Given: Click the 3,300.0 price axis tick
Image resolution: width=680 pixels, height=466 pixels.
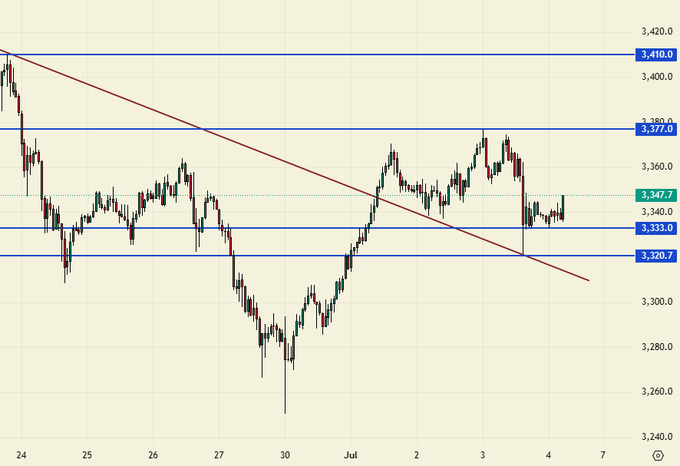Looking at the screenshot, I should [x=655, y=302].
